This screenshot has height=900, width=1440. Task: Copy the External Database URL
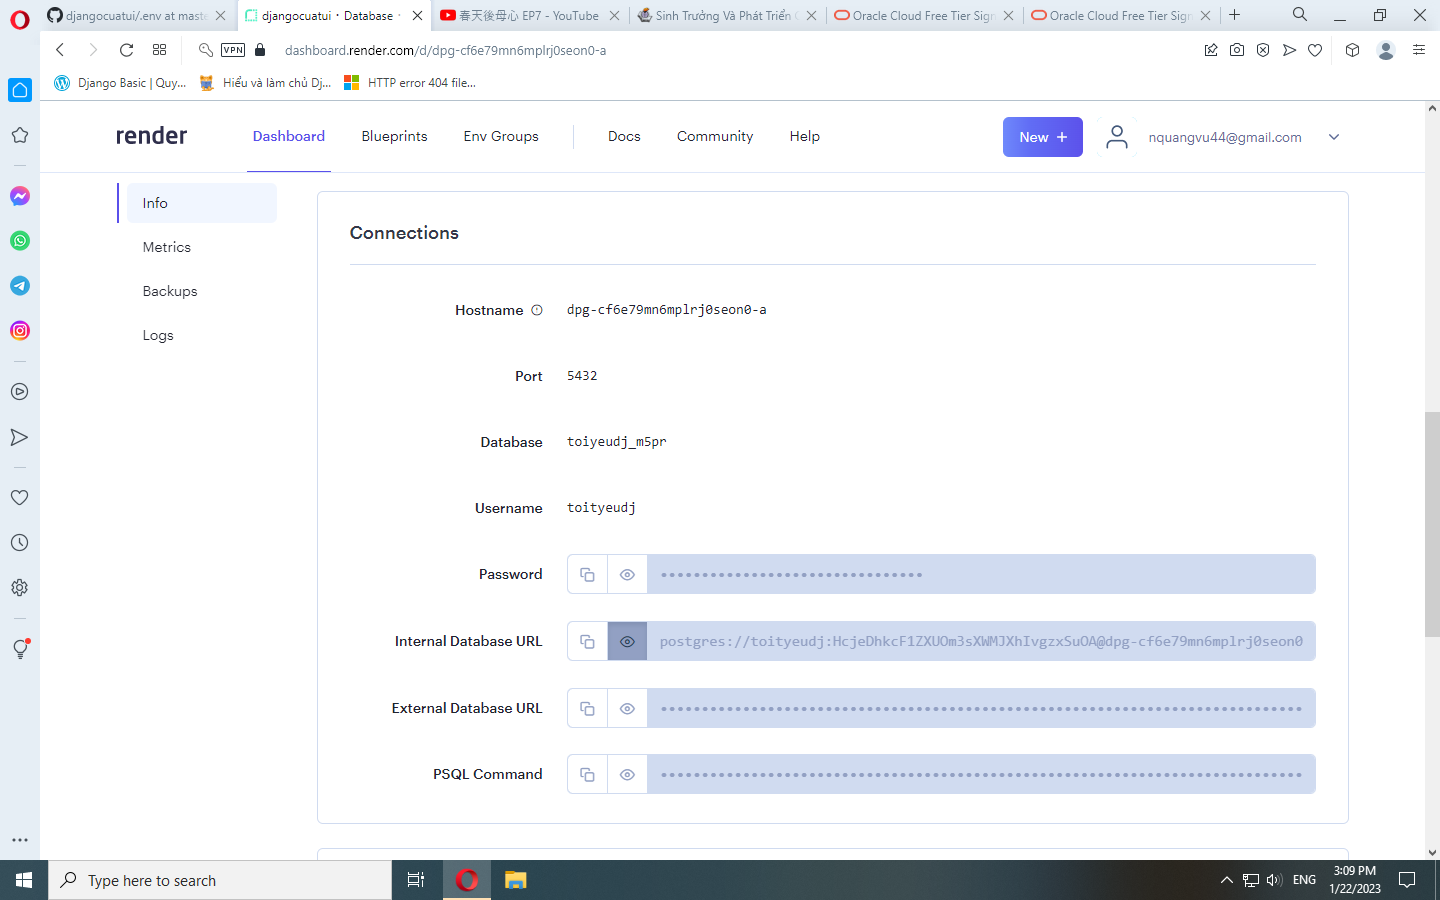[x=587, y=708]
